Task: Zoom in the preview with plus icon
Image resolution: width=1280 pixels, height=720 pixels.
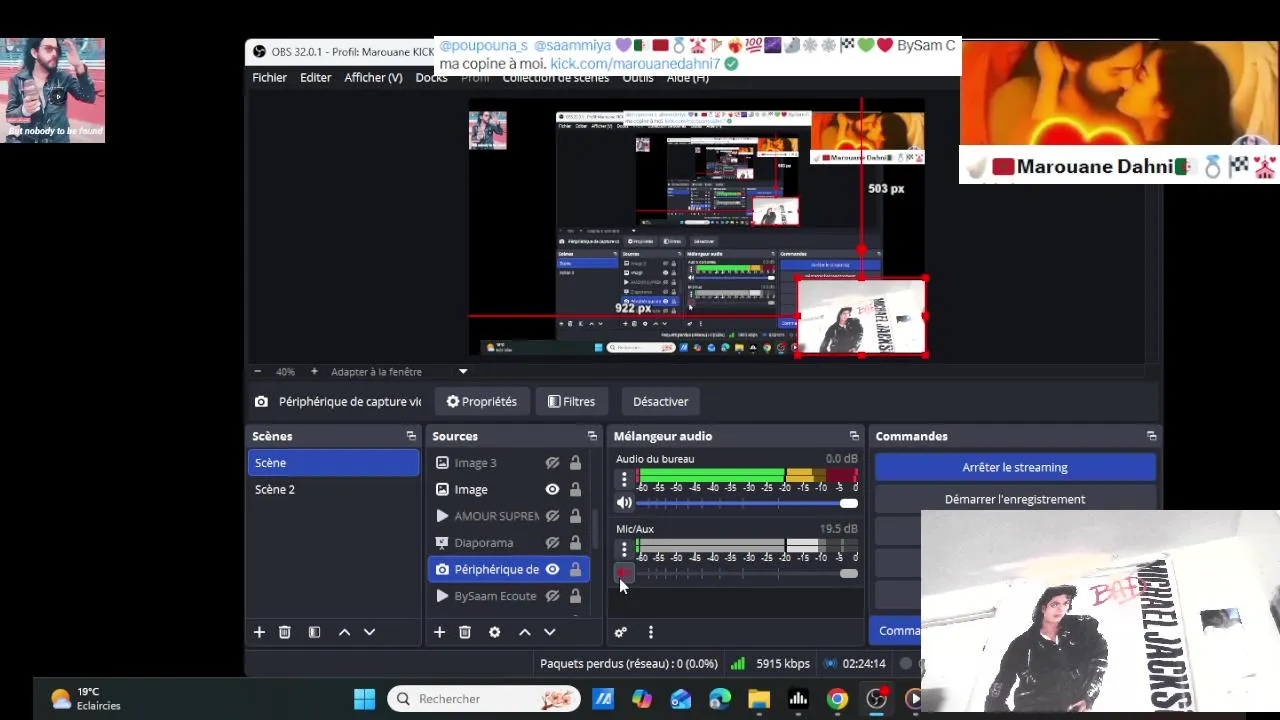Action: click(314, 371)
